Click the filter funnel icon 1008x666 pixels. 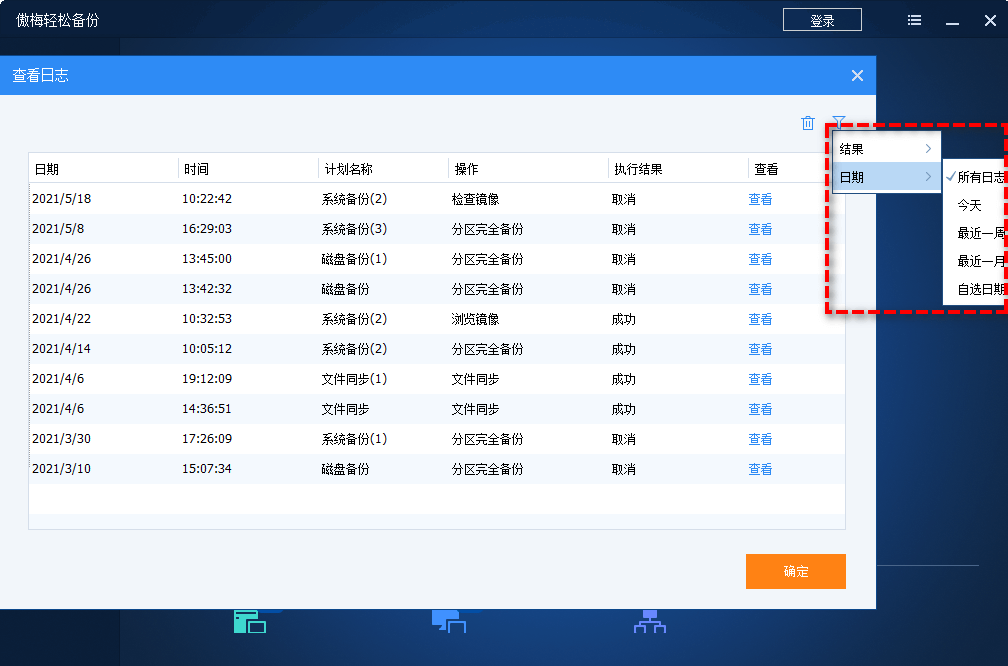pyautogui.click(x=839, y=123)
